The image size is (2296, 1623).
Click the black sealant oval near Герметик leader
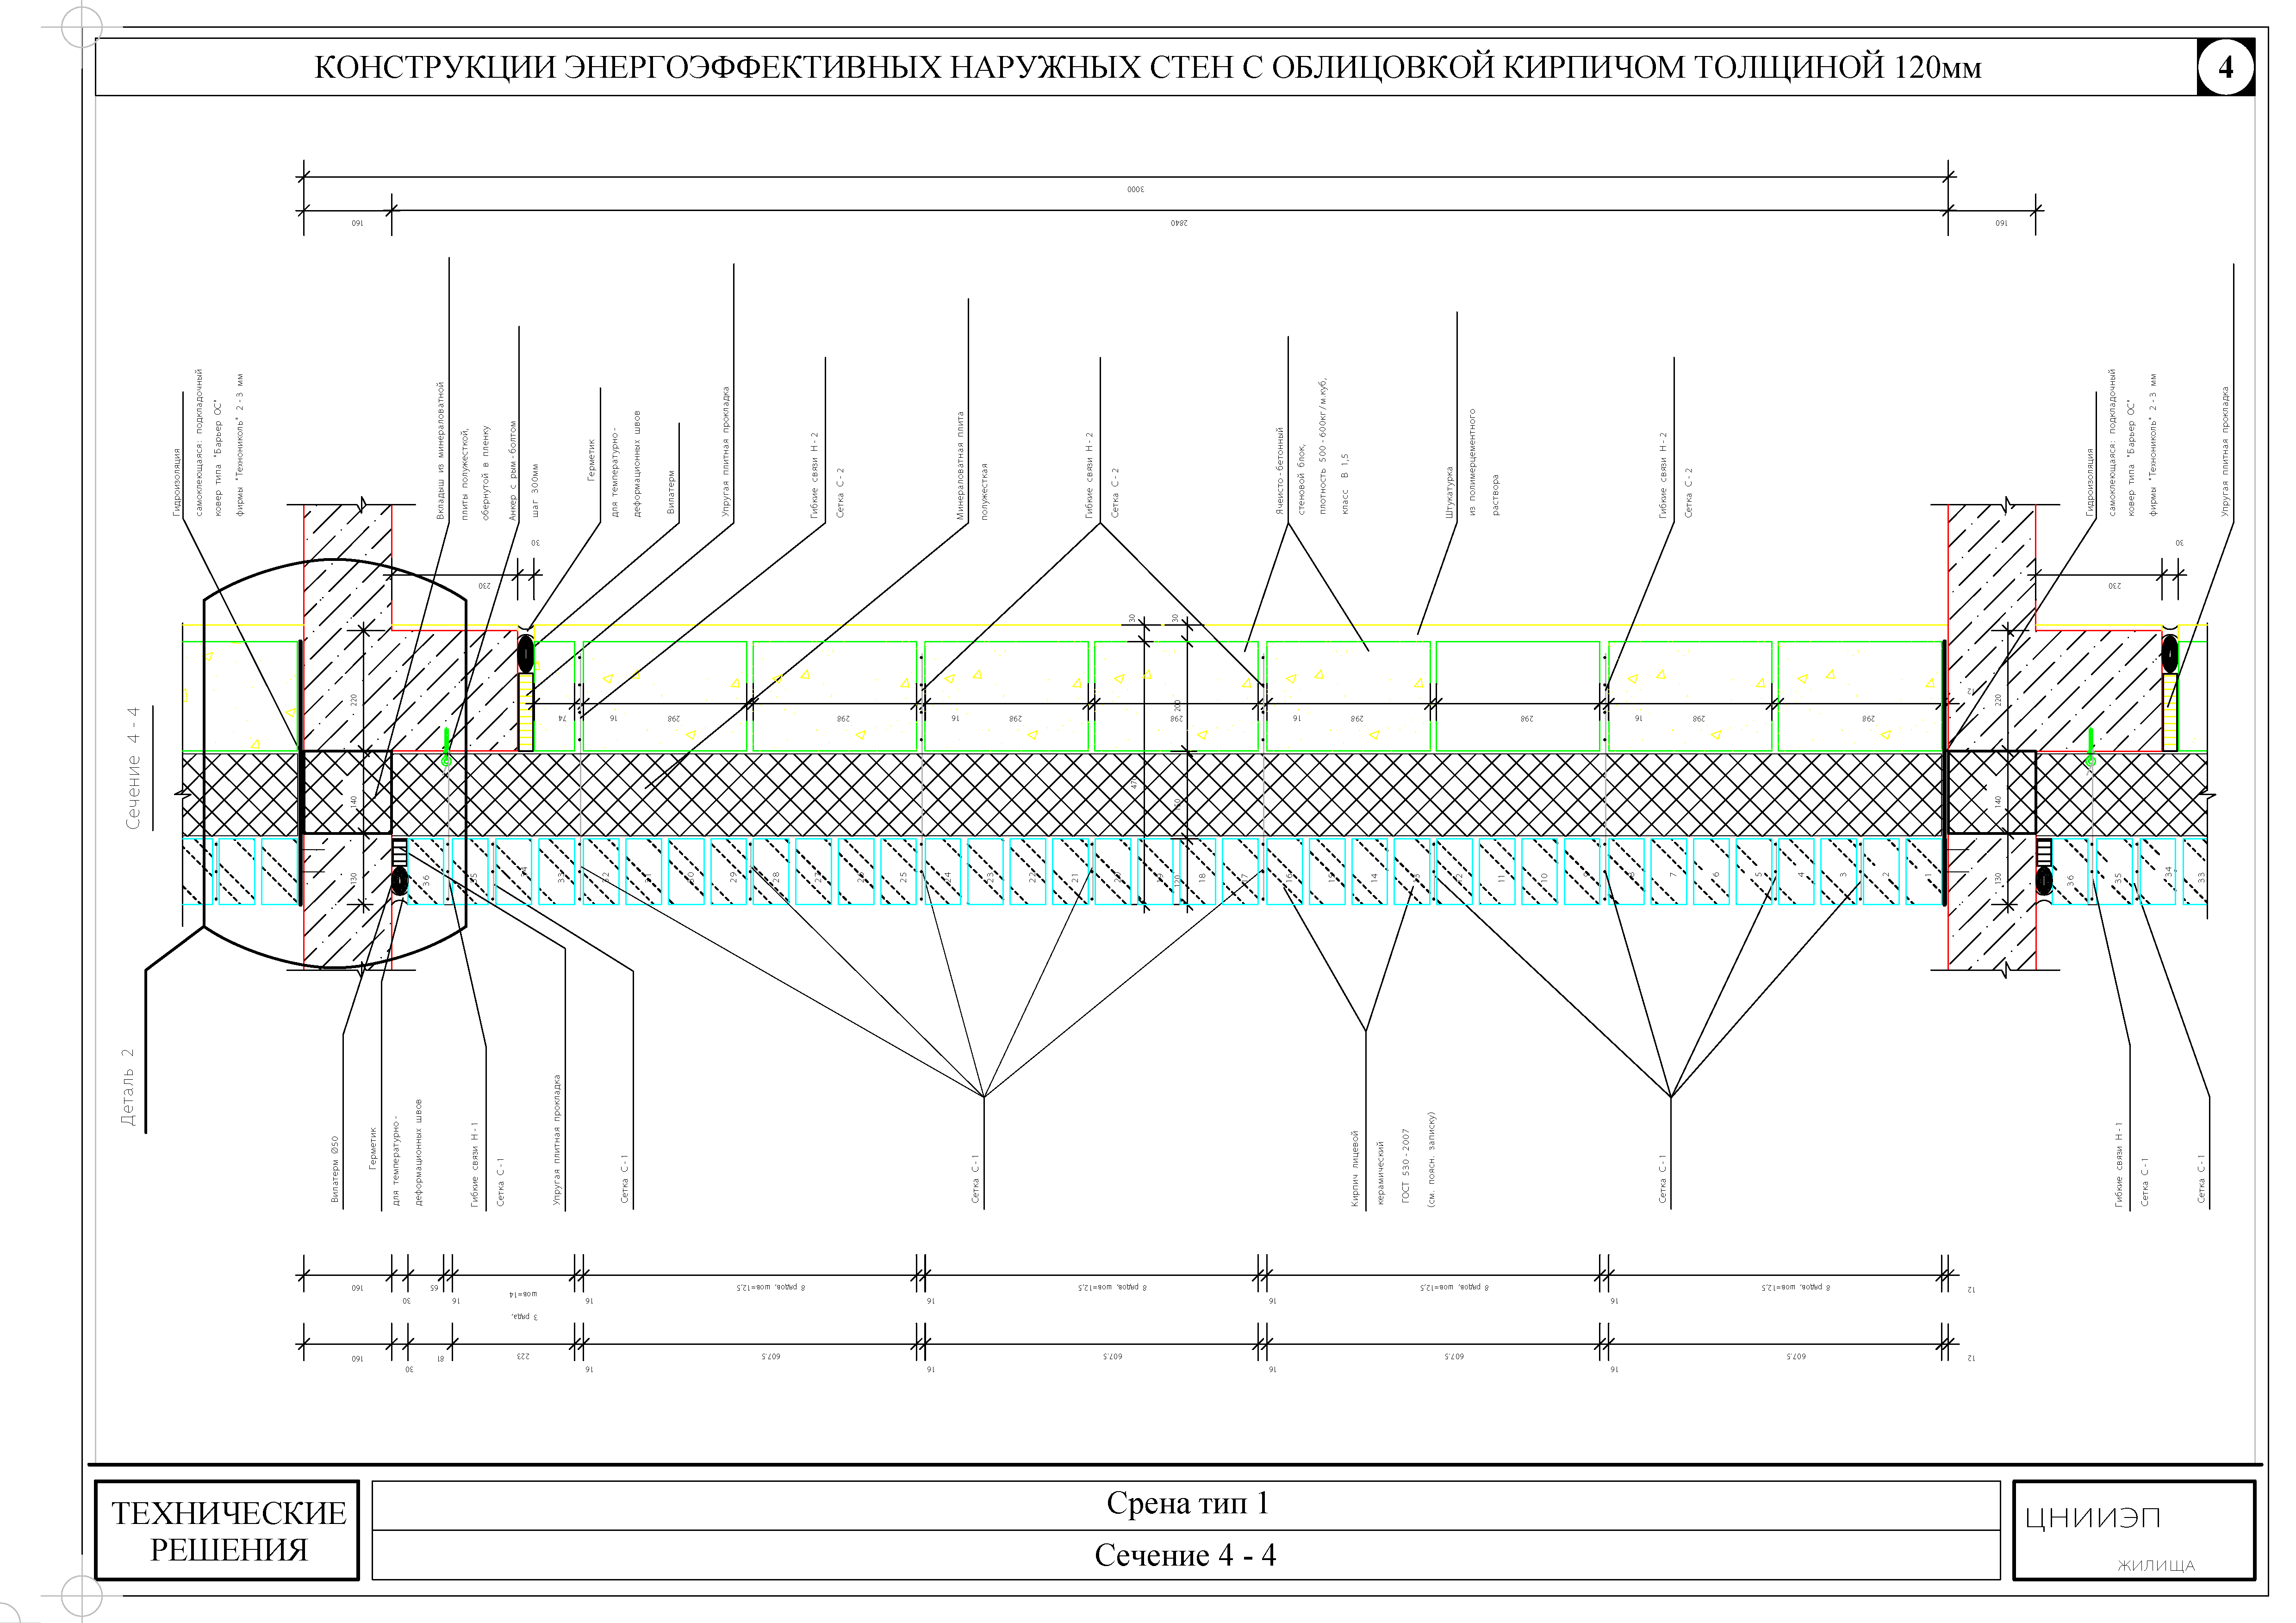click(525, 655)
